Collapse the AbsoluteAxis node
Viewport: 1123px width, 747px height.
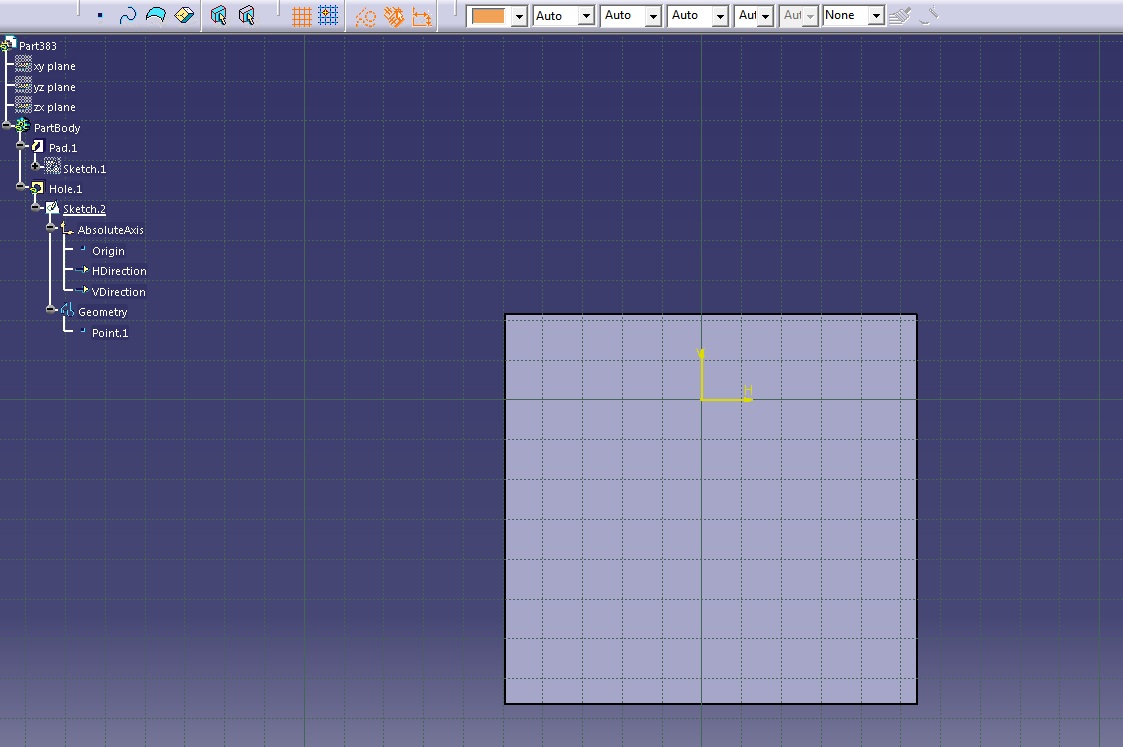pos(50,227)
